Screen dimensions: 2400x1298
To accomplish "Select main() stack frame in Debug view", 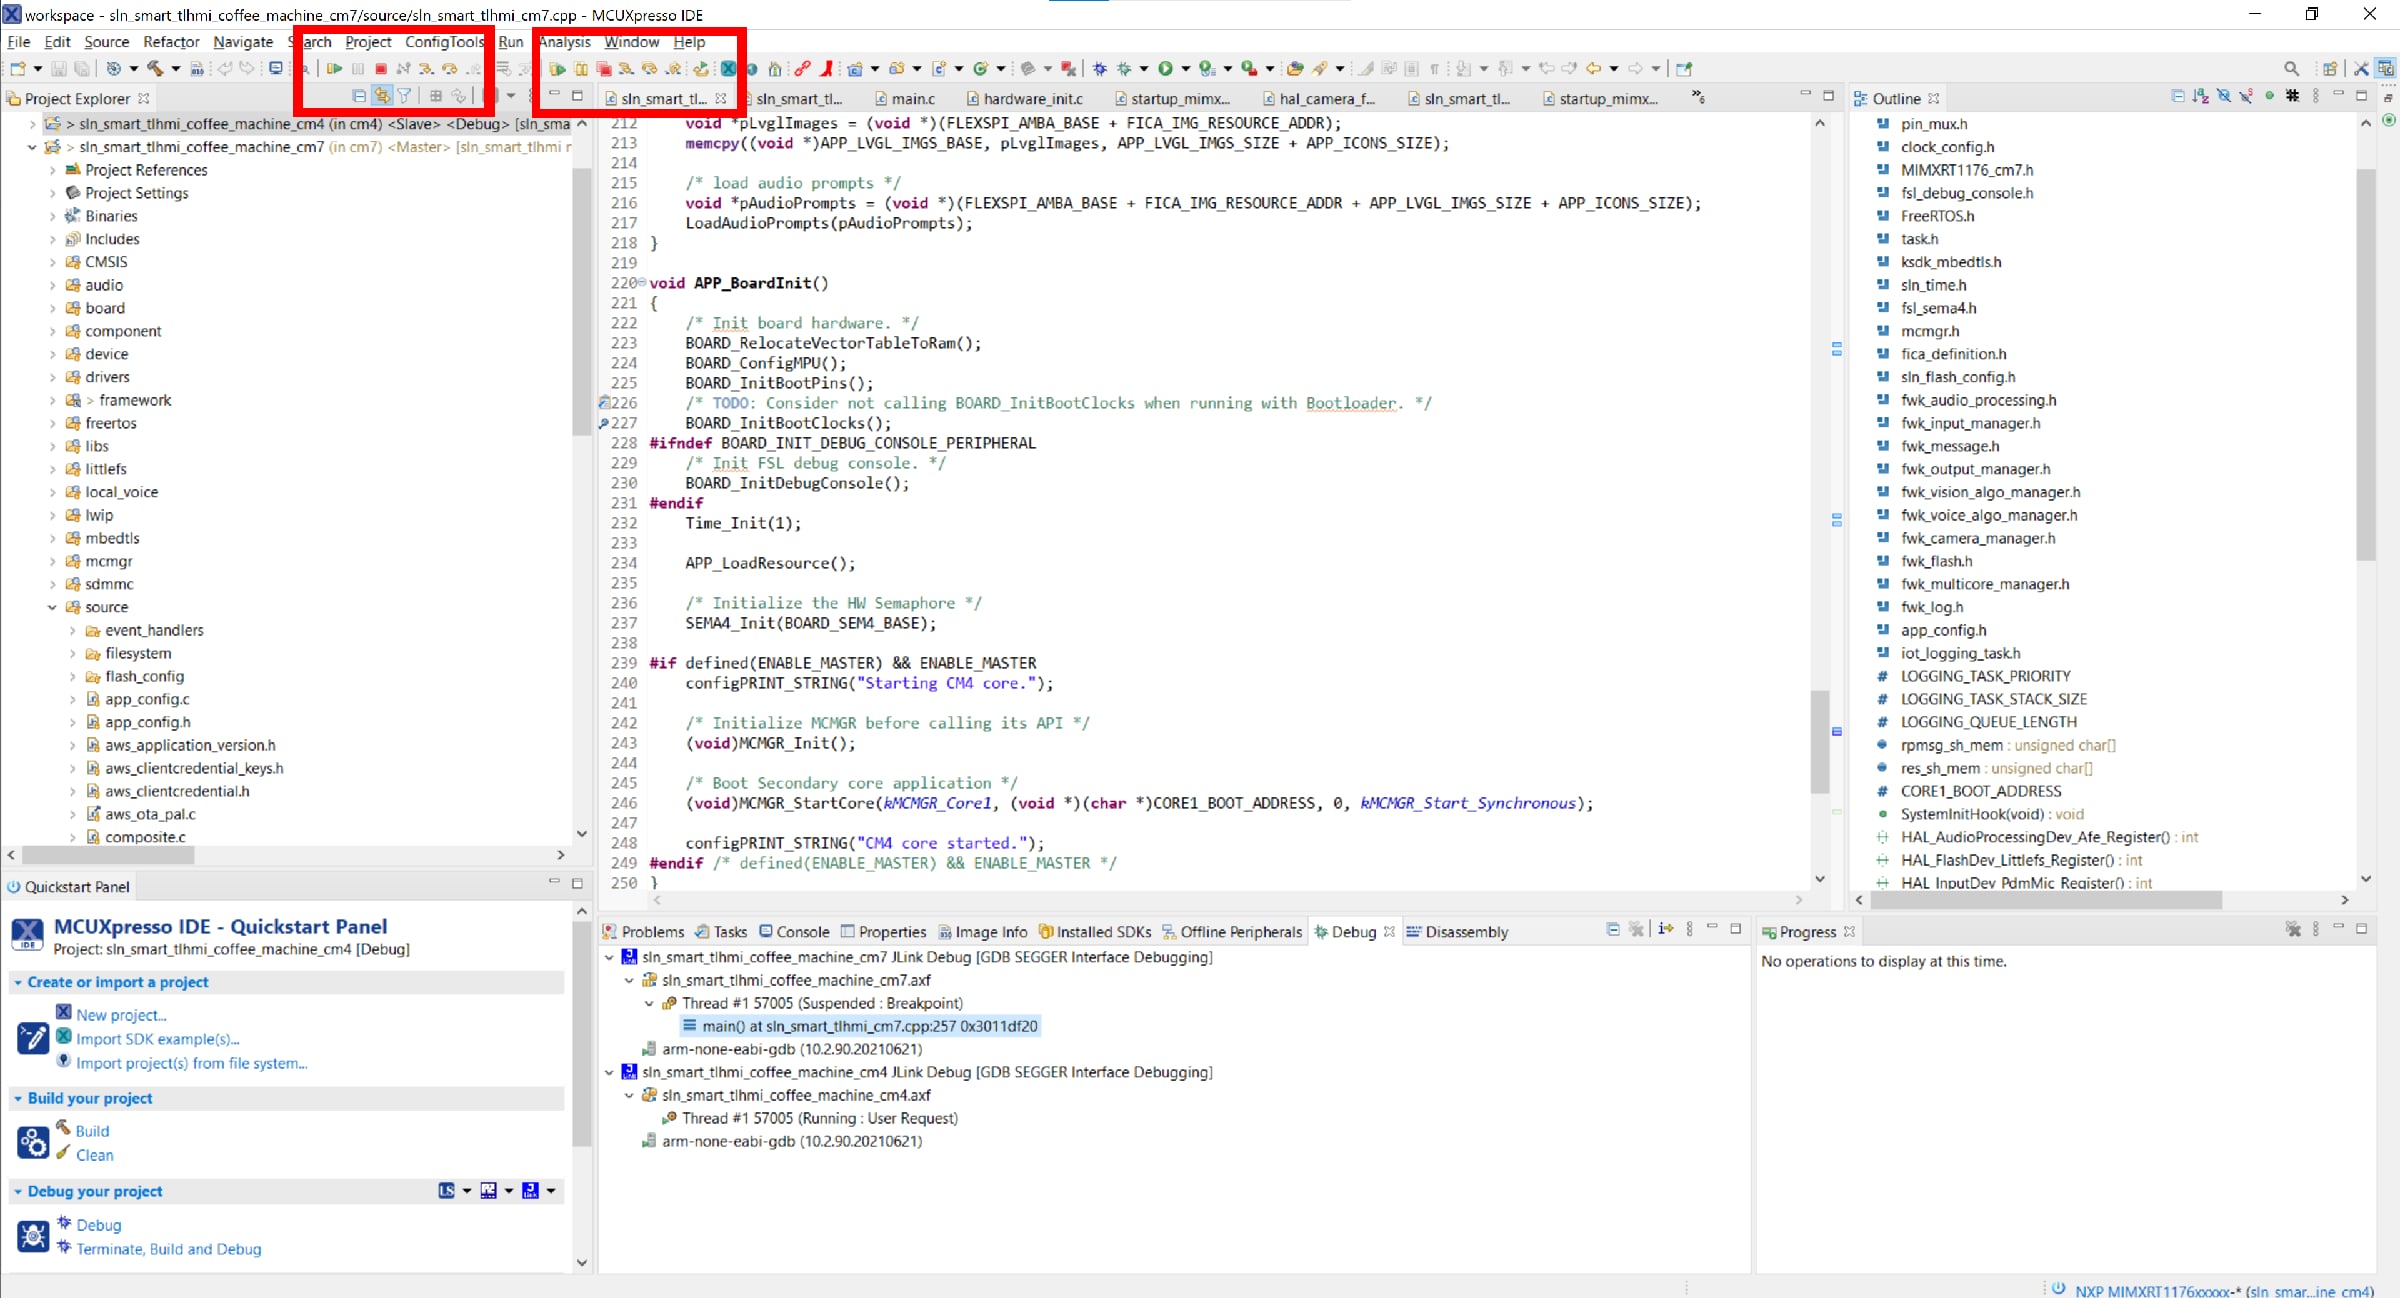I will 869,1026.
